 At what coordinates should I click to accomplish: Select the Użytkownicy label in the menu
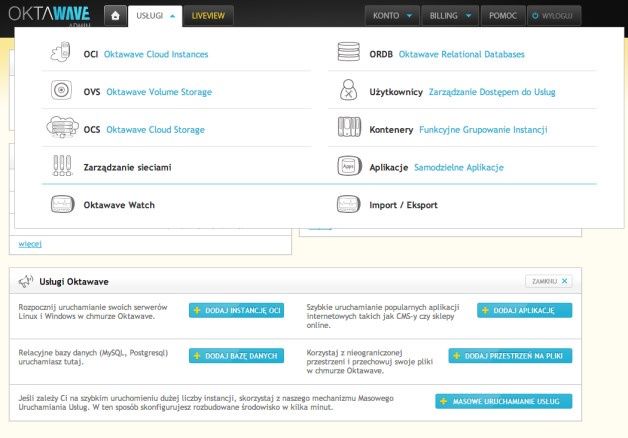click(x=396, y=92)
